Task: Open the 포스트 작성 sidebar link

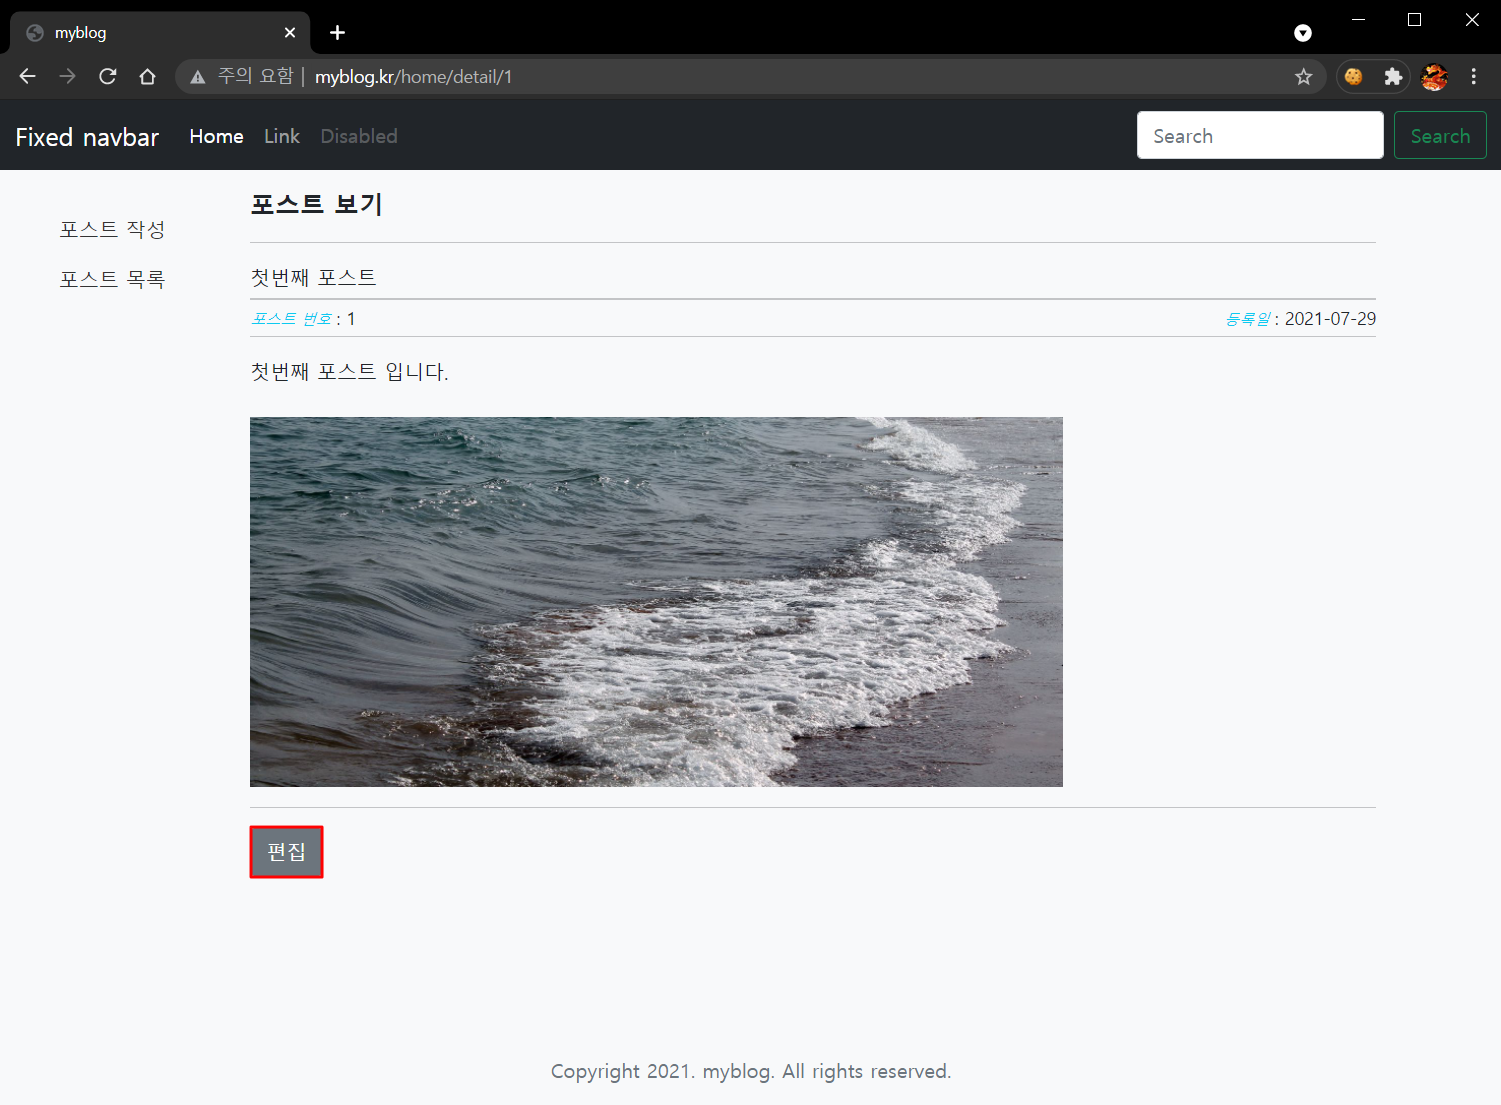Action: tap(112, 229)
